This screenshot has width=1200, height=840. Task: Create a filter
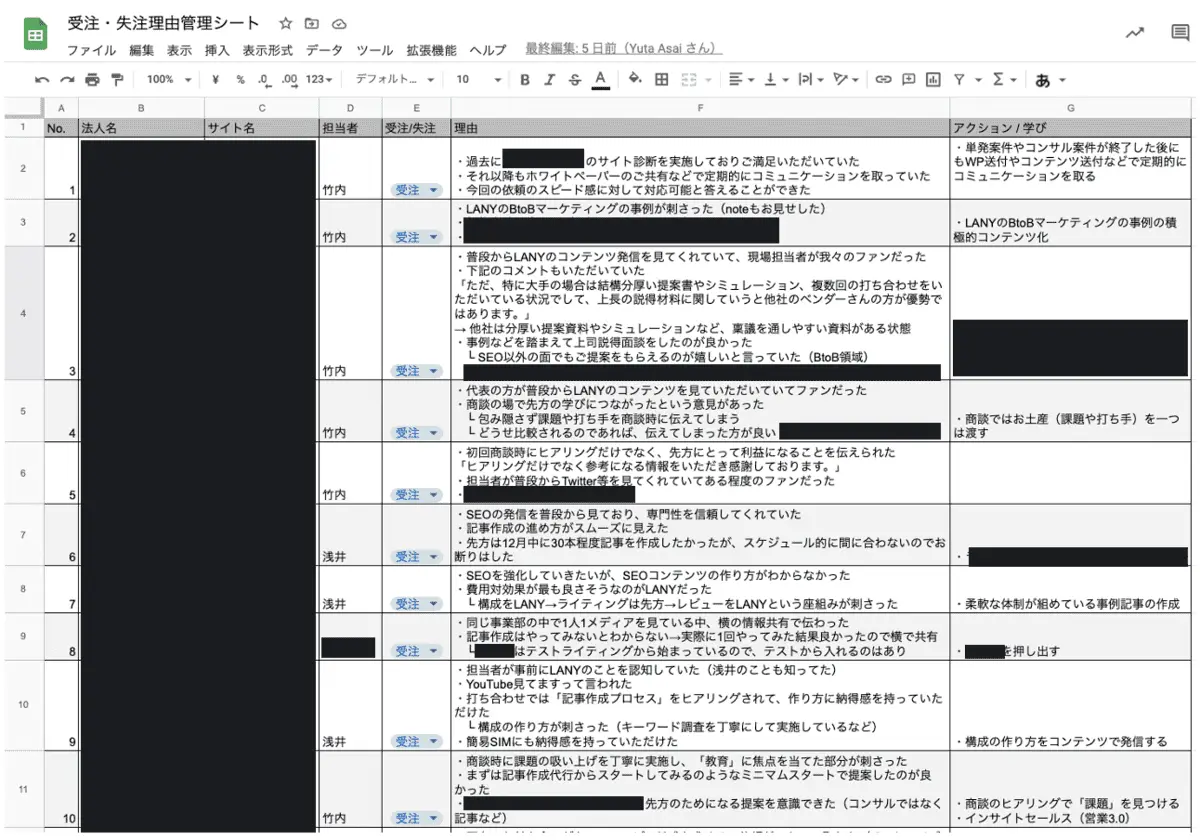coord(959,80)
